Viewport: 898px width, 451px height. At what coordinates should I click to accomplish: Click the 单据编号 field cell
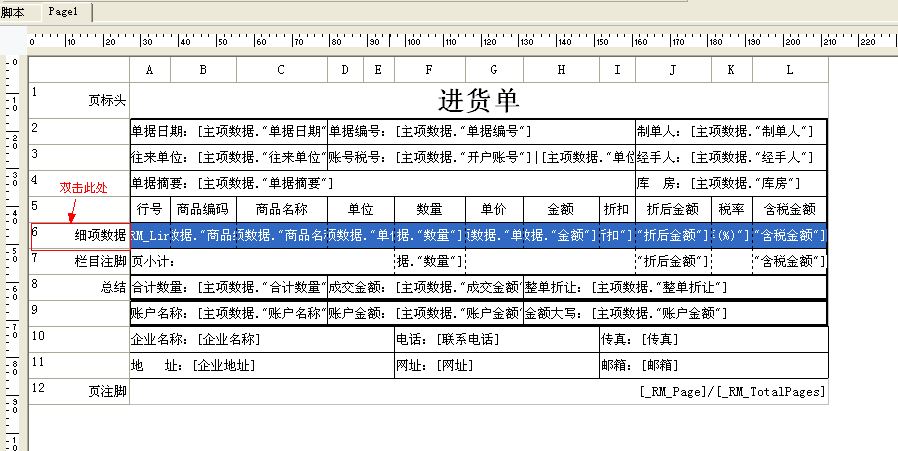(x=481, y=132)
